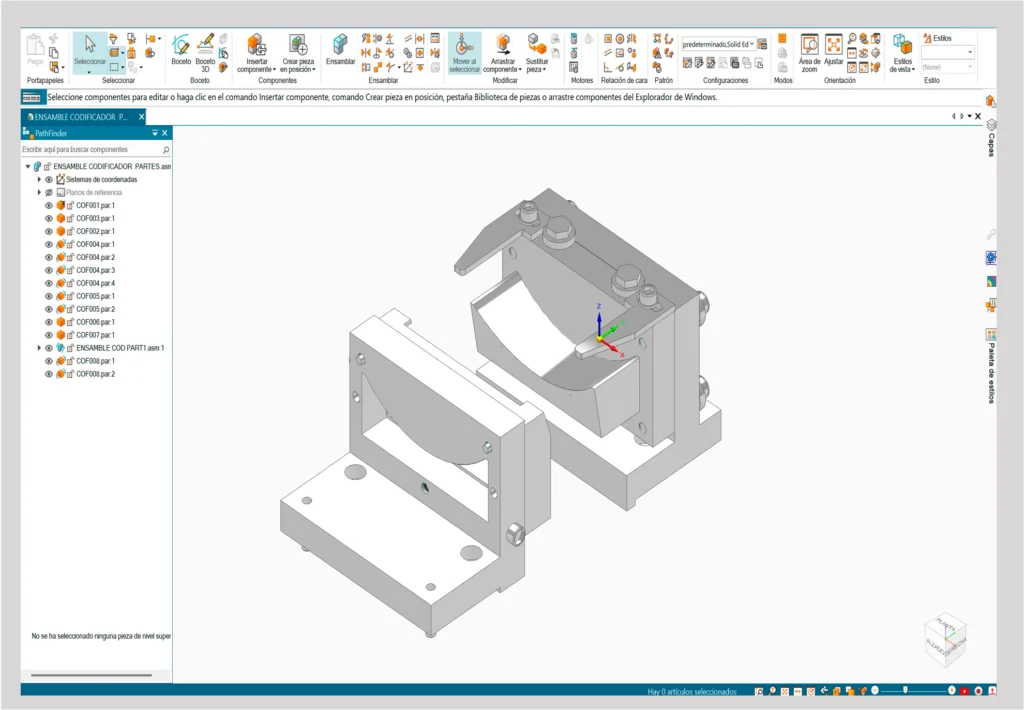Hide COF001.par:1 using its eye icon
Screen dimensions: 1024x710
(x=48, y=205)
